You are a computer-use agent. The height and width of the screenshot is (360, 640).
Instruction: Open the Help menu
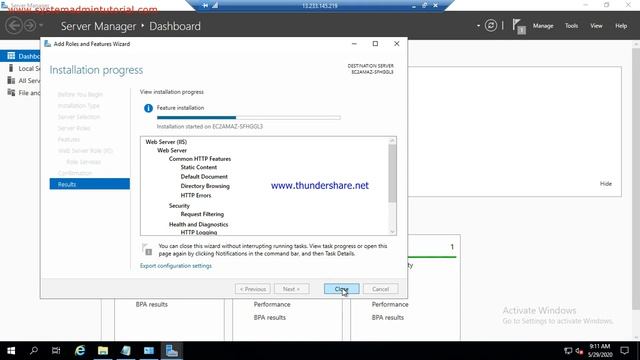(621, 26)
